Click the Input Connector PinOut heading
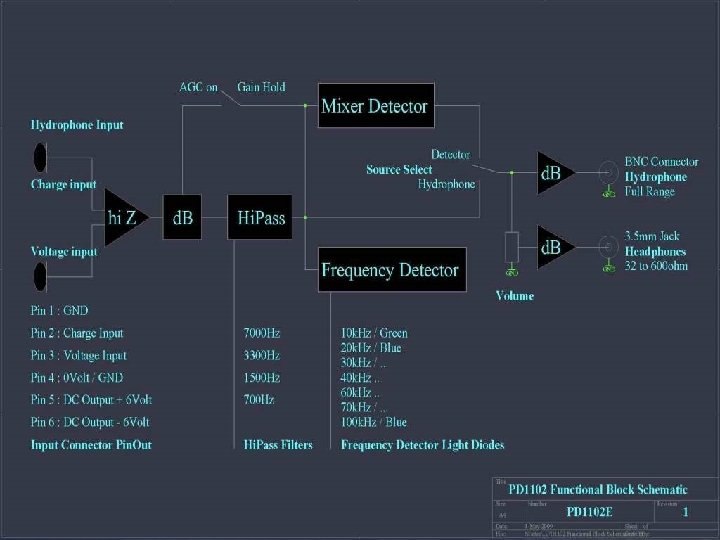 (x=91, y=444)
